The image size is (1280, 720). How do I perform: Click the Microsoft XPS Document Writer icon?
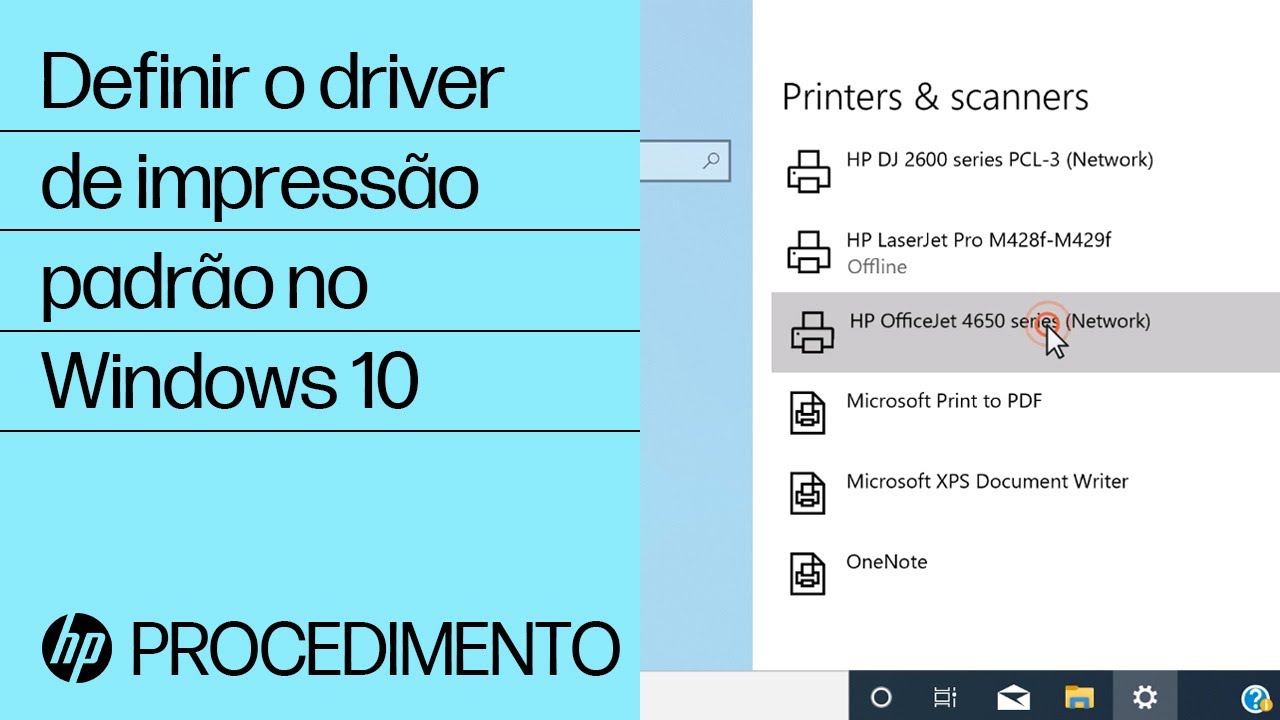tap(808, 492)
